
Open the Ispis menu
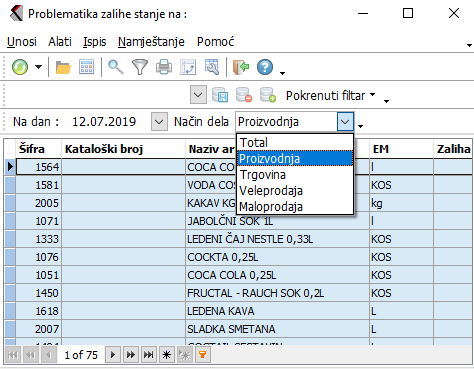[95, 42]
